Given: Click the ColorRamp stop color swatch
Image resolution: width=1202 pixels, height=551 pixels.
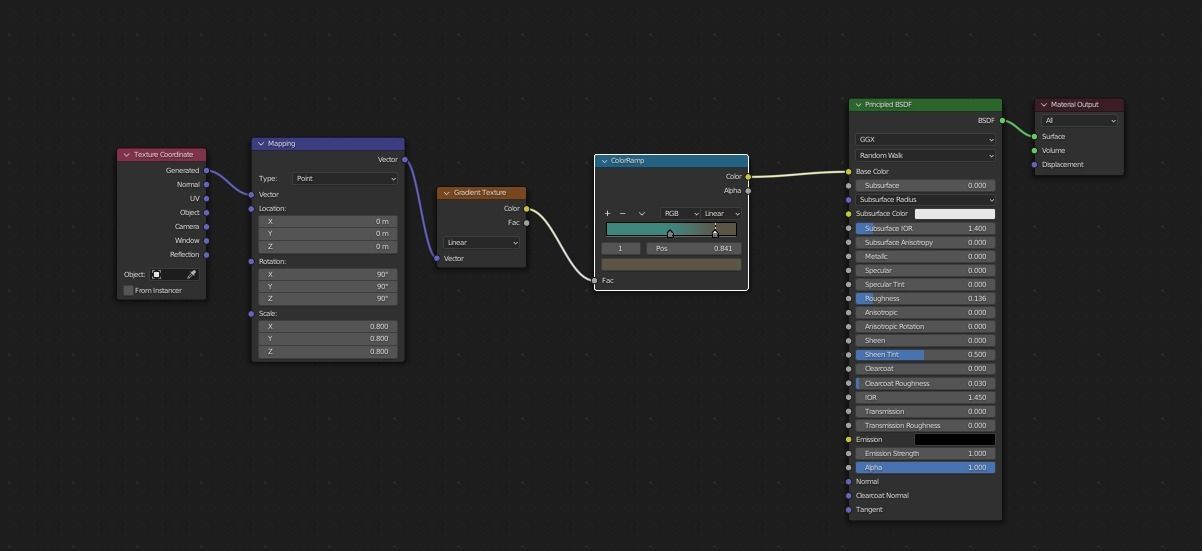Looking at the screenshot, I should tap(671, 264).
